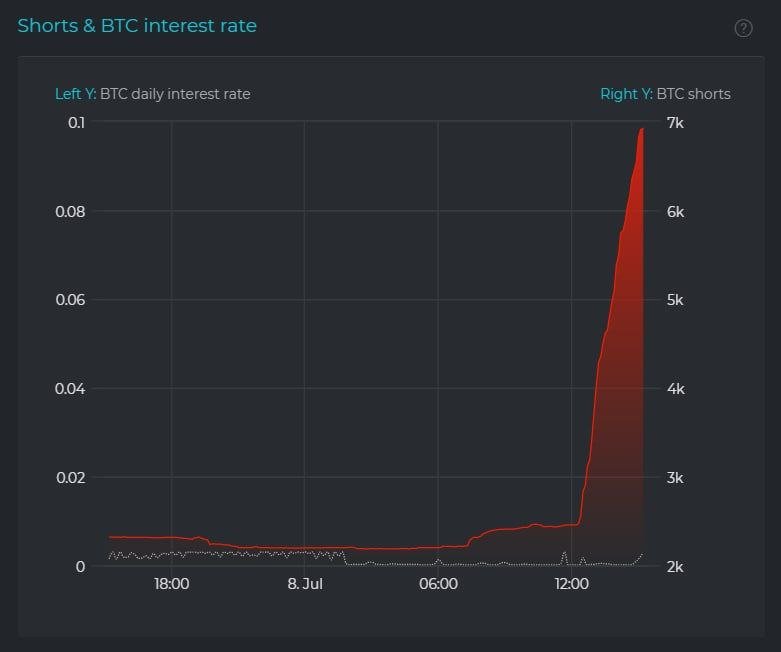This screenshot has height=652, width=781.
Task: Click the 0.08 left axis label
Action: click(x=70, y=211)
